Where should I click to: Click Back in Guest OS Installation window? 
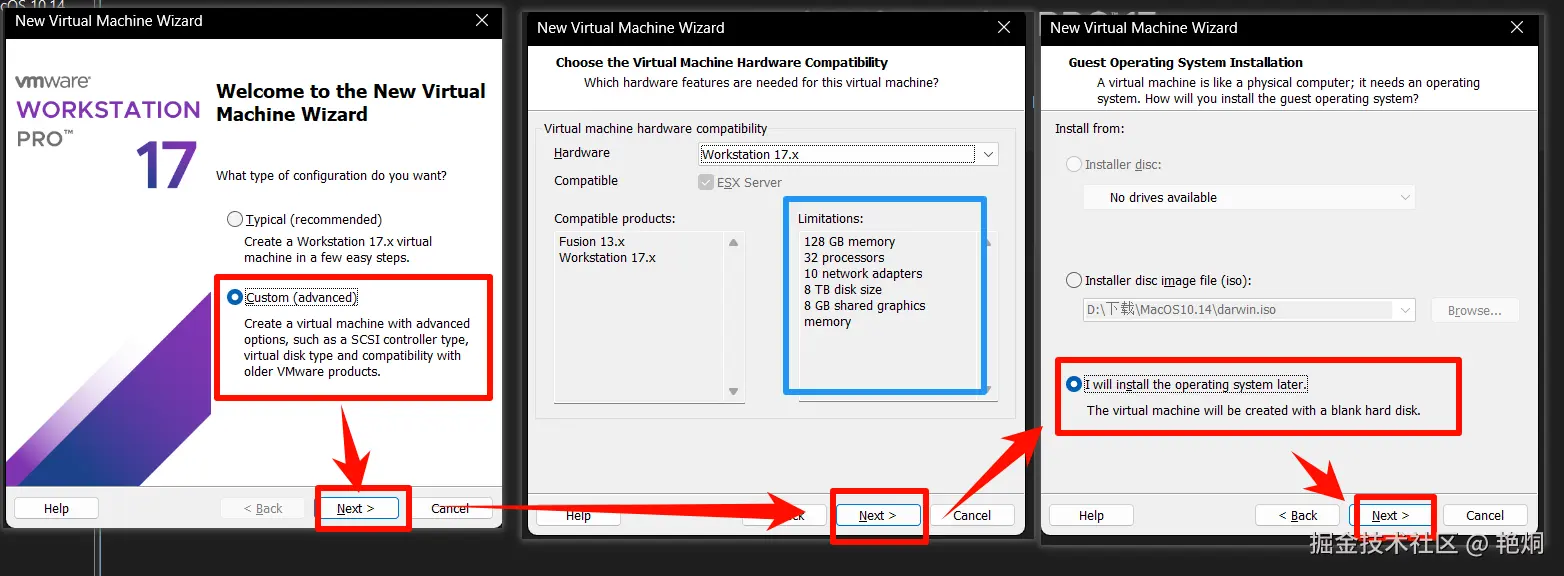(x=1297, y=515)
